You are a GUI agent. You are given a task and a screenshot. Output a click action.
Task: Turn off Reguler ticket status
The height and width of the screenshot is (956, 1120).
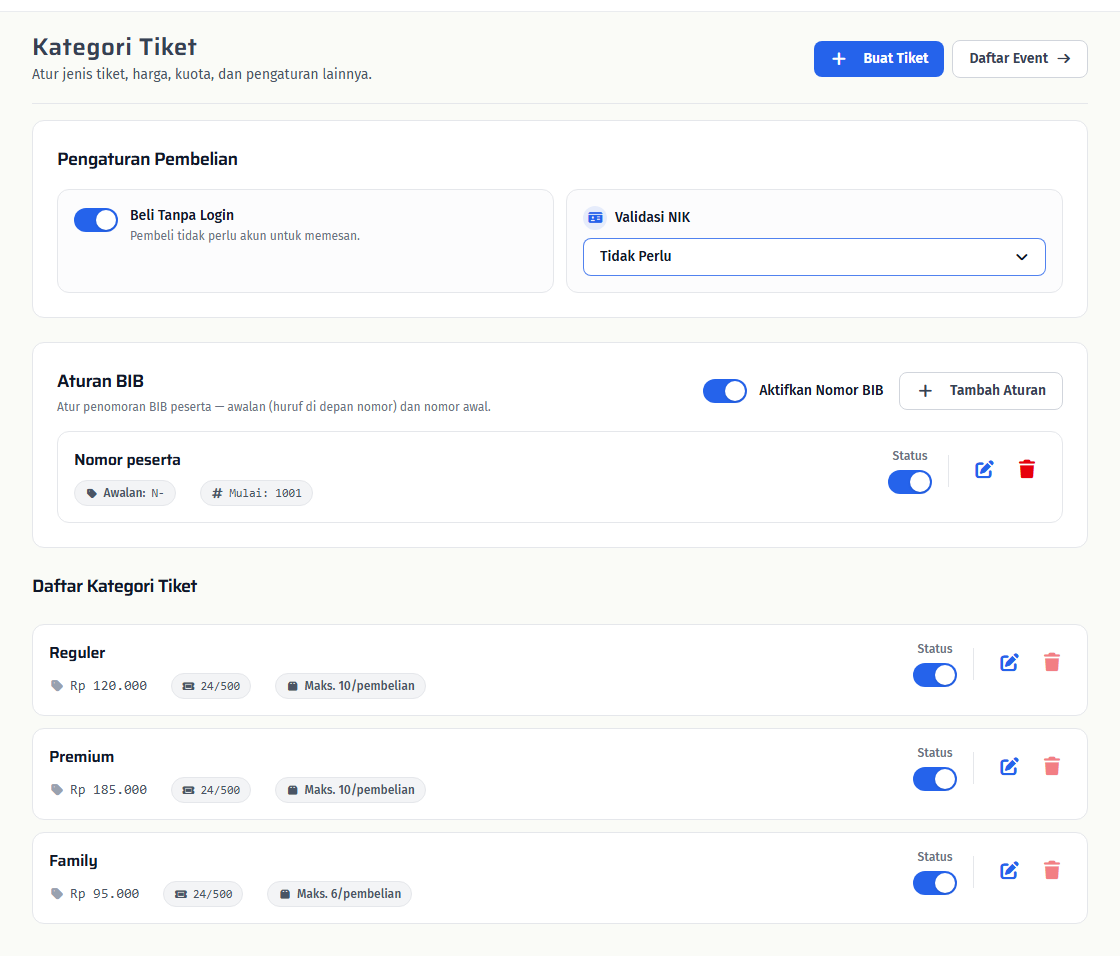pos(935,675)
